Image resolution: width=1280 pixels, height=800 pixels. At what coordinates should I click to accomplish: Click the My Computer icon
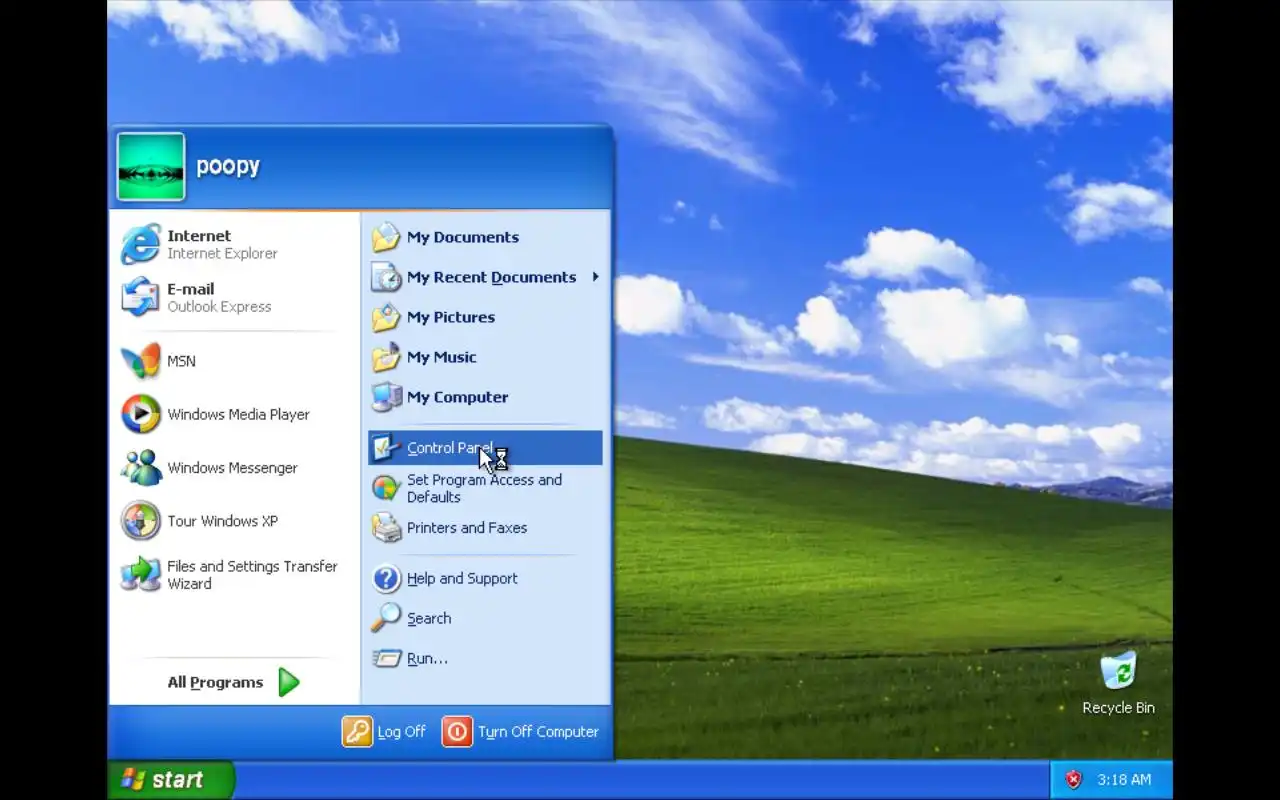(386, 397)
